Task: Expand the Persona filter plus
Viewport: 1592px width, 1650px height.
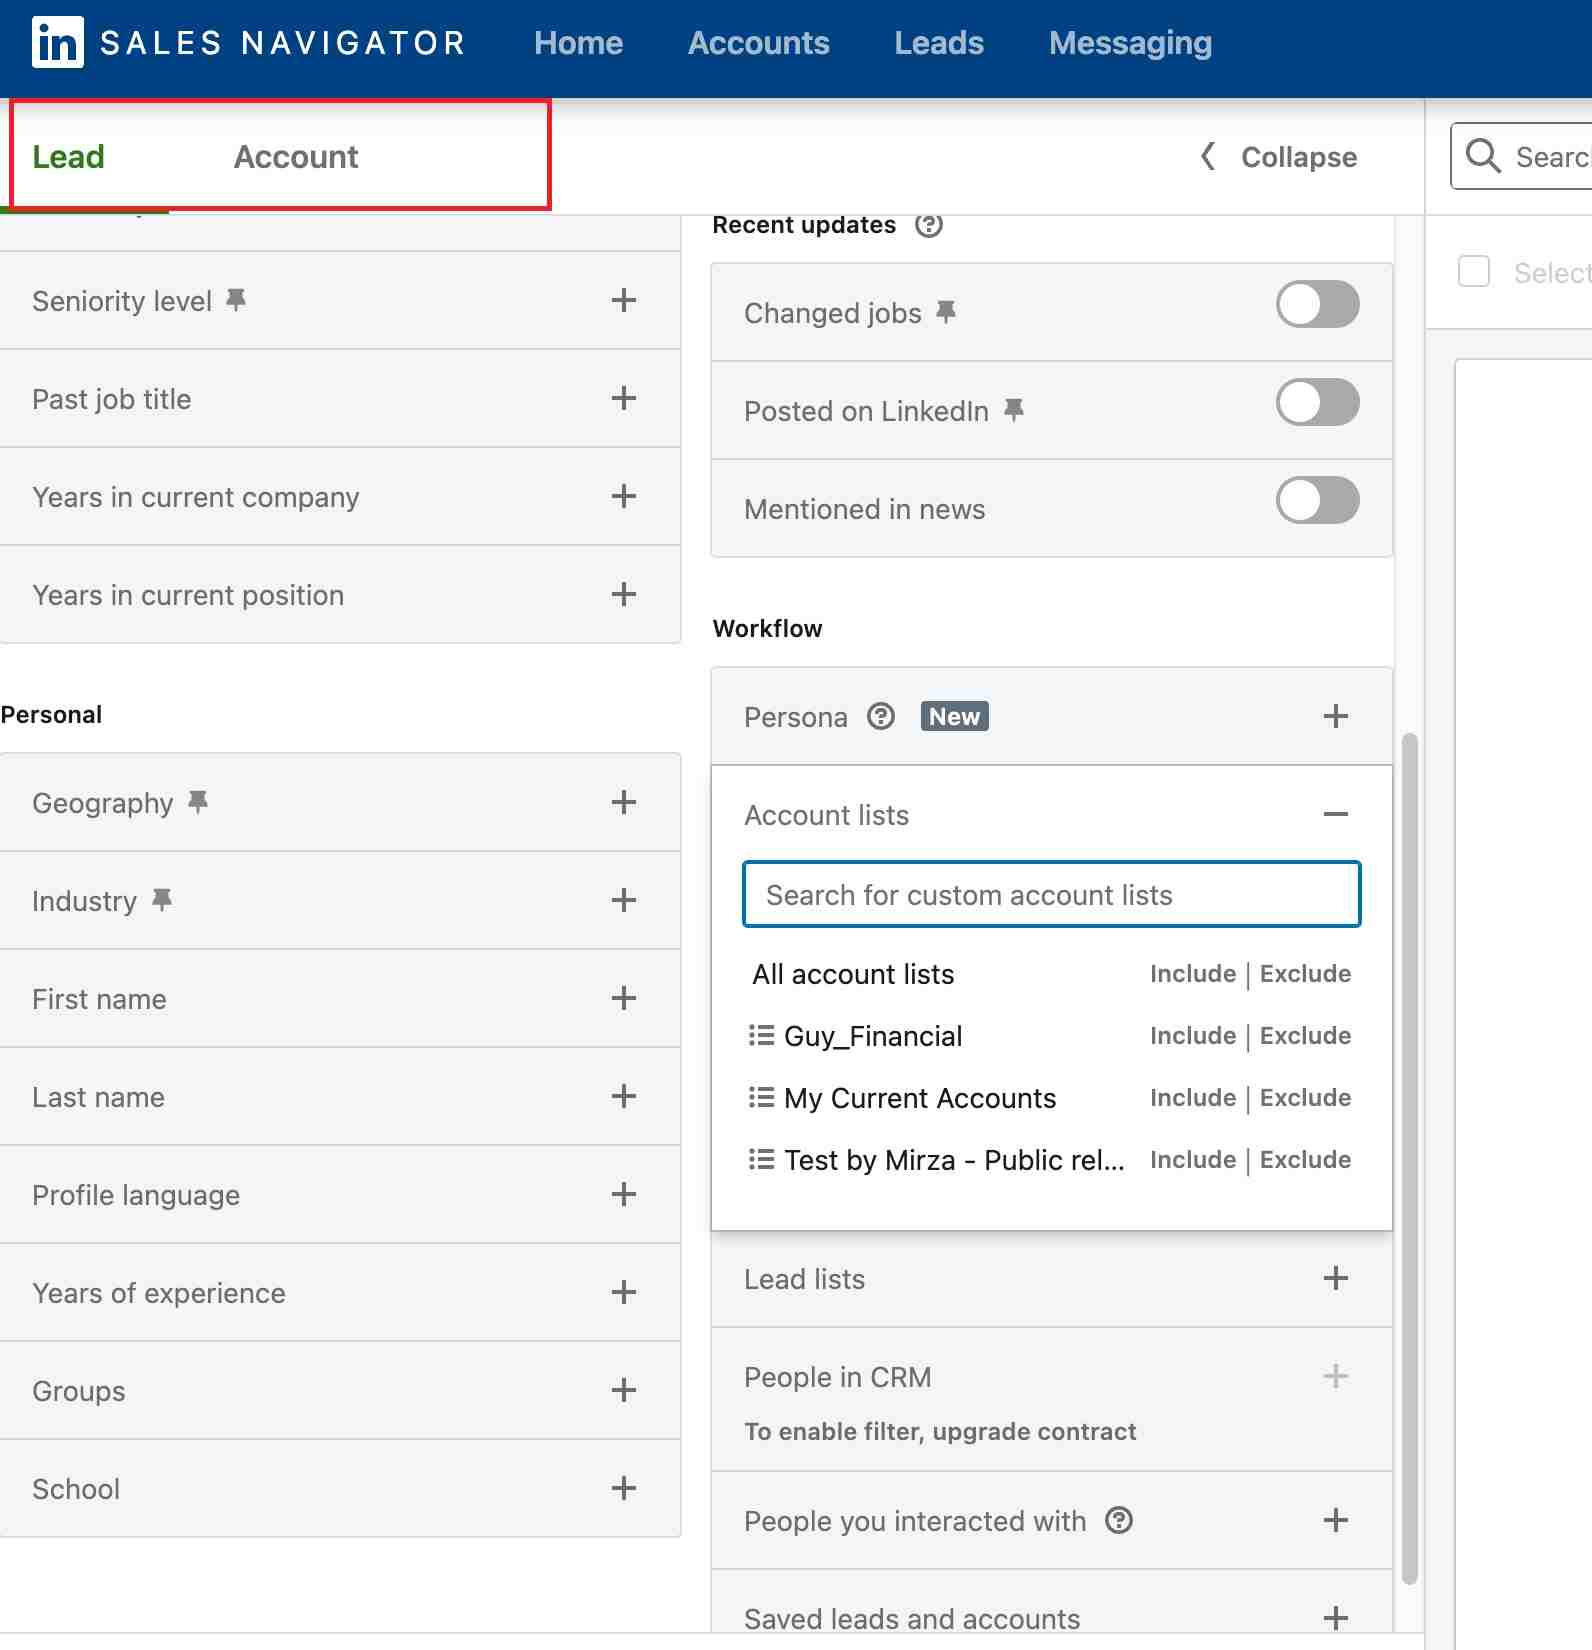Action: click(x=1336, y=716)
